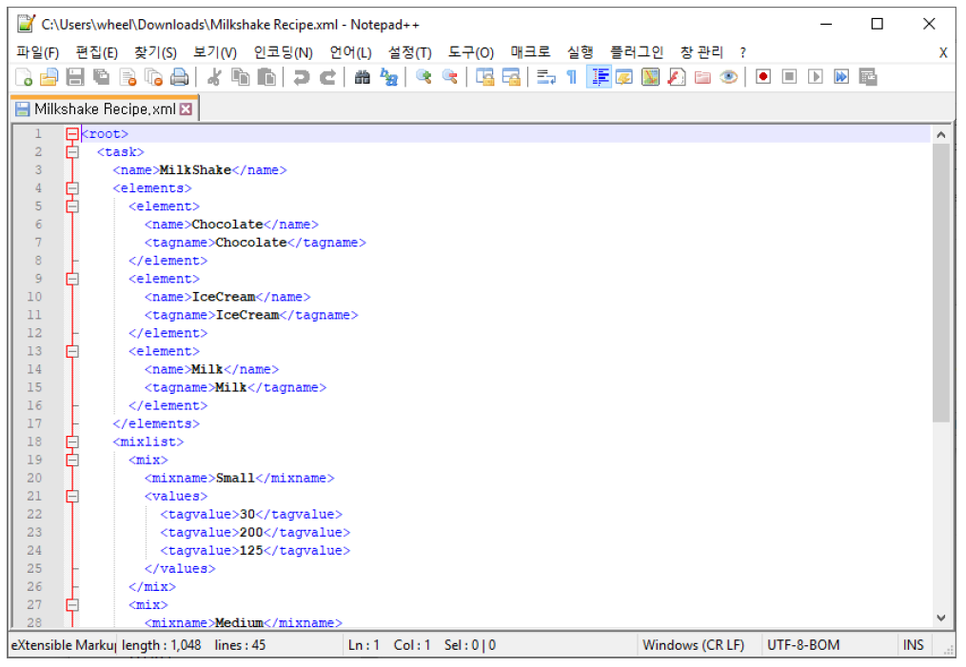Toggle file monitoring with the eye icon
Image resolution: width=966 pixels, height=667 pixels.
pos(729,77)
